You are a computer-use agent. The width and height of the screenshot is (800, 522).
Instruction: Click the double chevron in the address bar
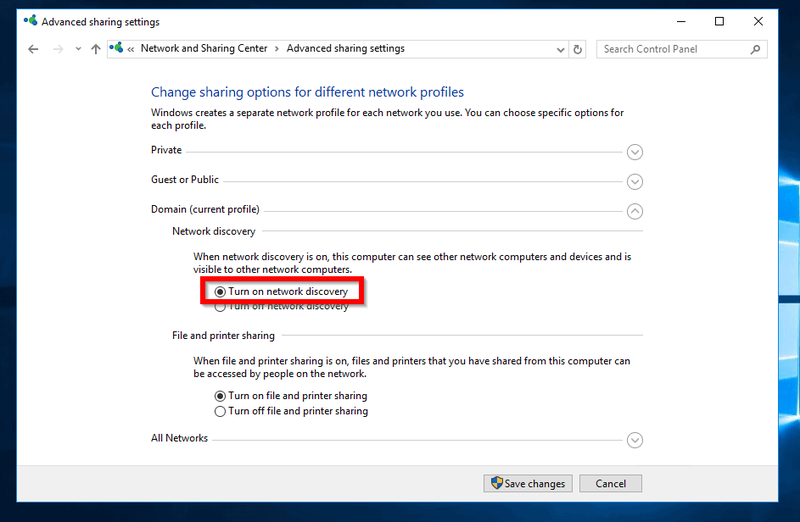131,49
